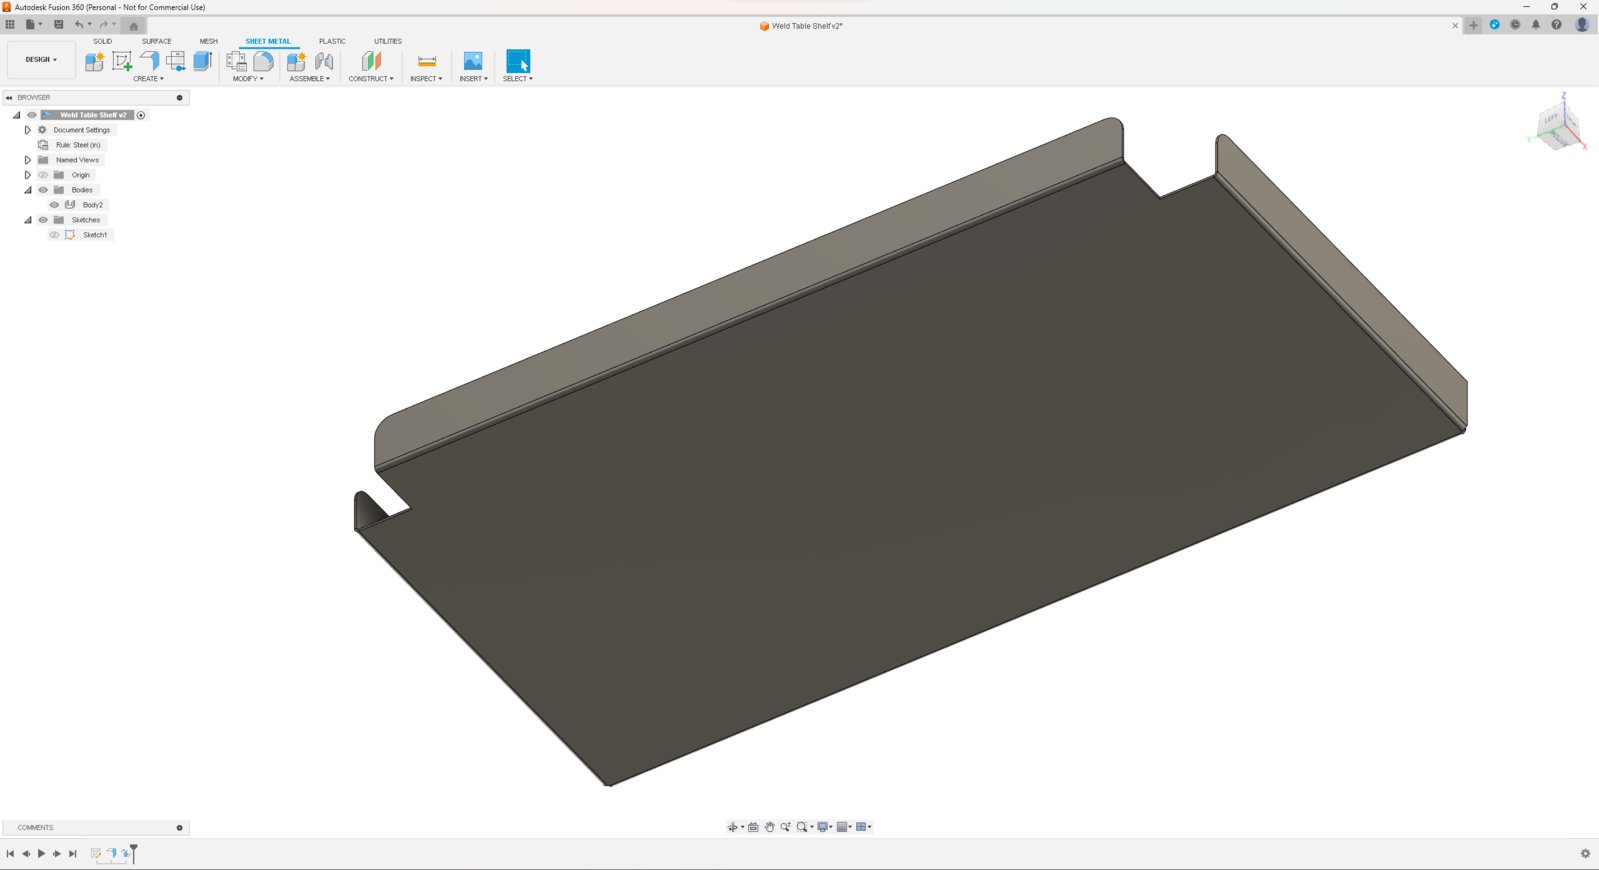Switch to the Surface tab
This screenshot has height=870, width=1599.
click(x=157, y=41)
